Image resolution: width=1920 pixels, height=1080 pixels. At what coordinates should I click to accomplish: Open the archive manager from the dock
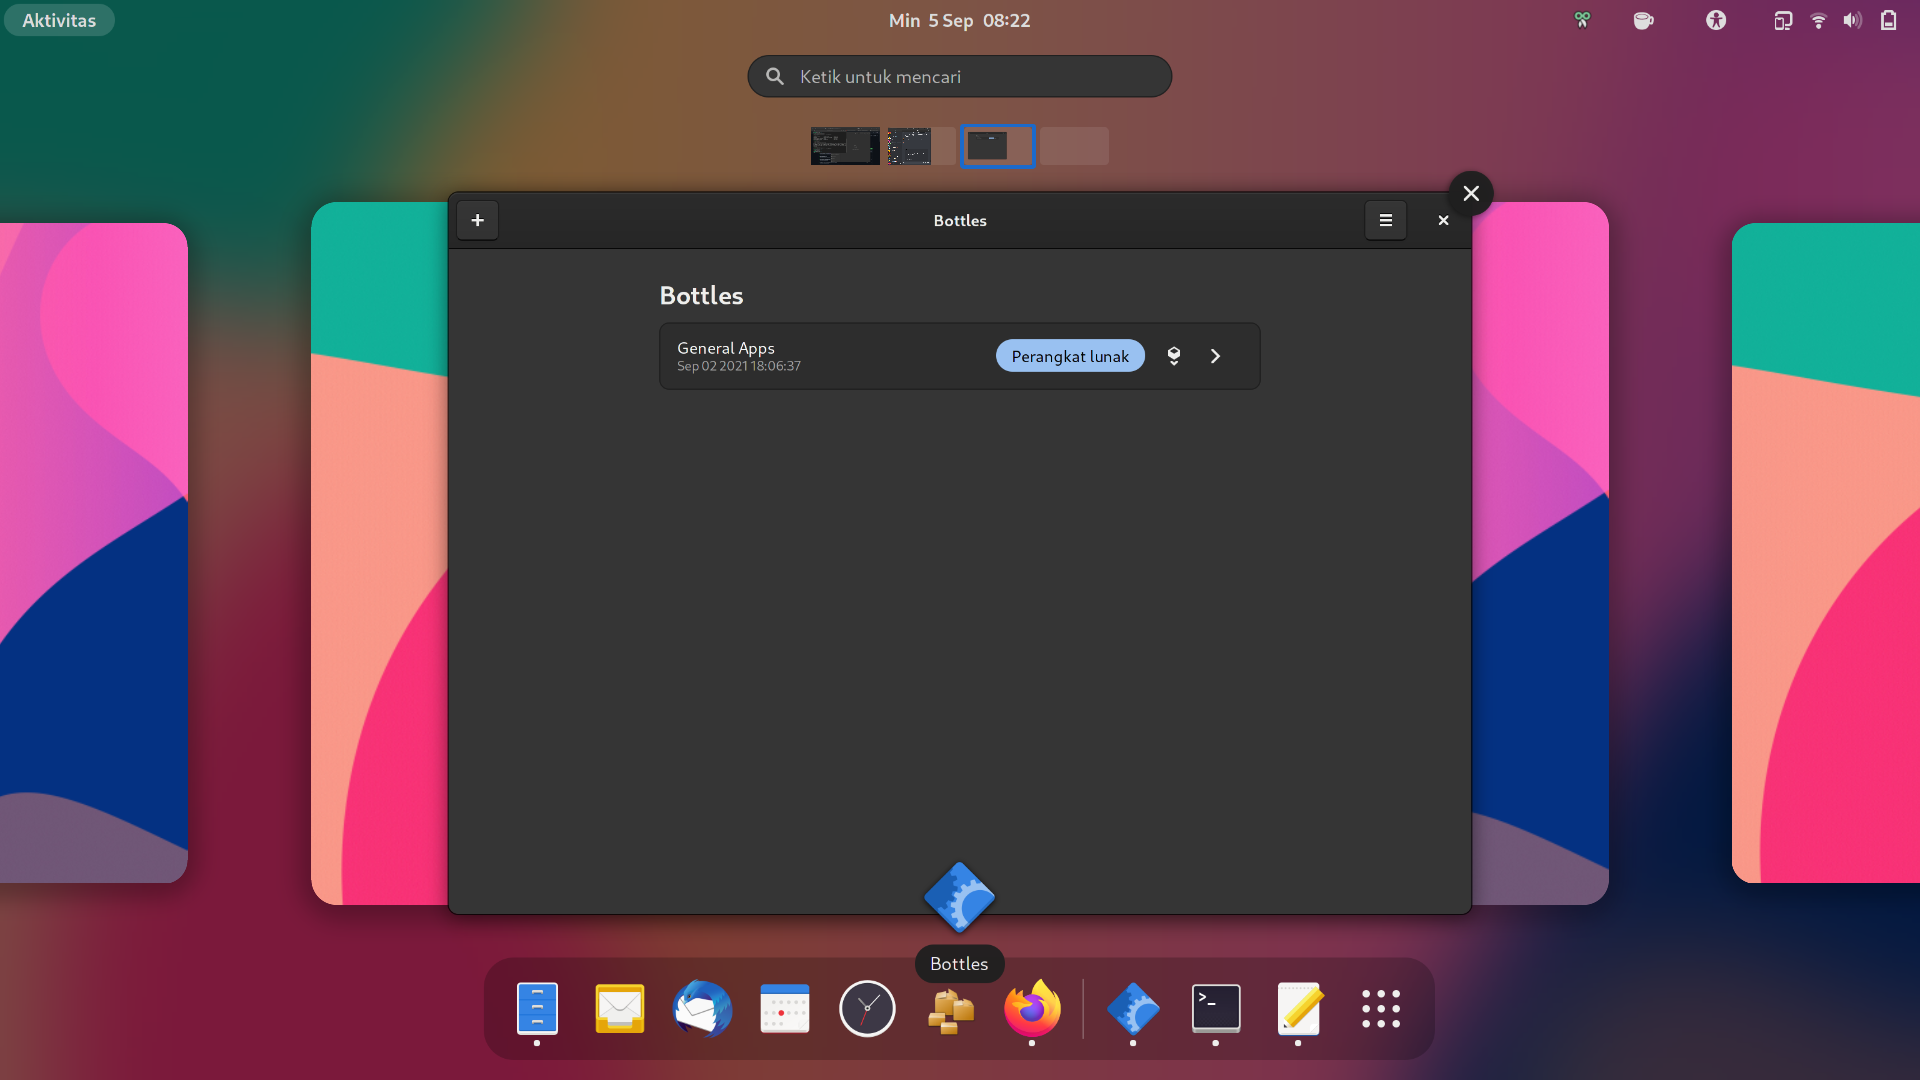pos(950,1010)
